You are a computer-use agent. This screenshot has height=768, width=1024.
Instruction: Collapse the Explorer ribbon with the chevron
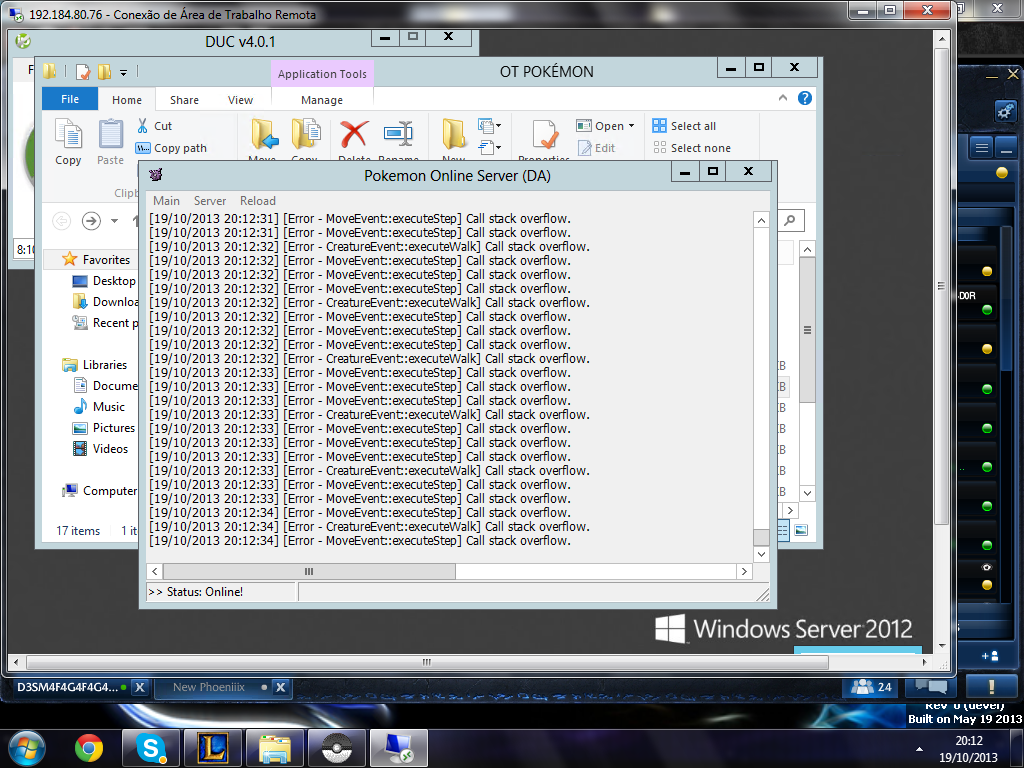(783, 98)
